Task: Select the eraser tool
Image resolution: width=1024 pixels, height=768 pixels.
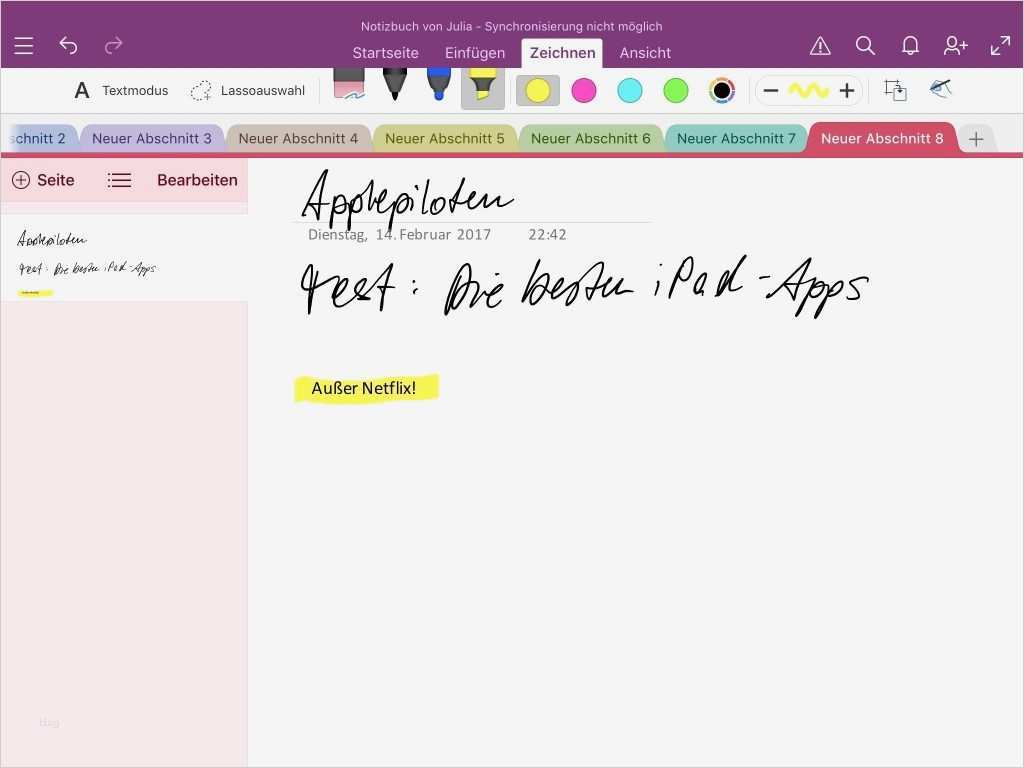Action: pyautogui.click(x=349, y=85)
